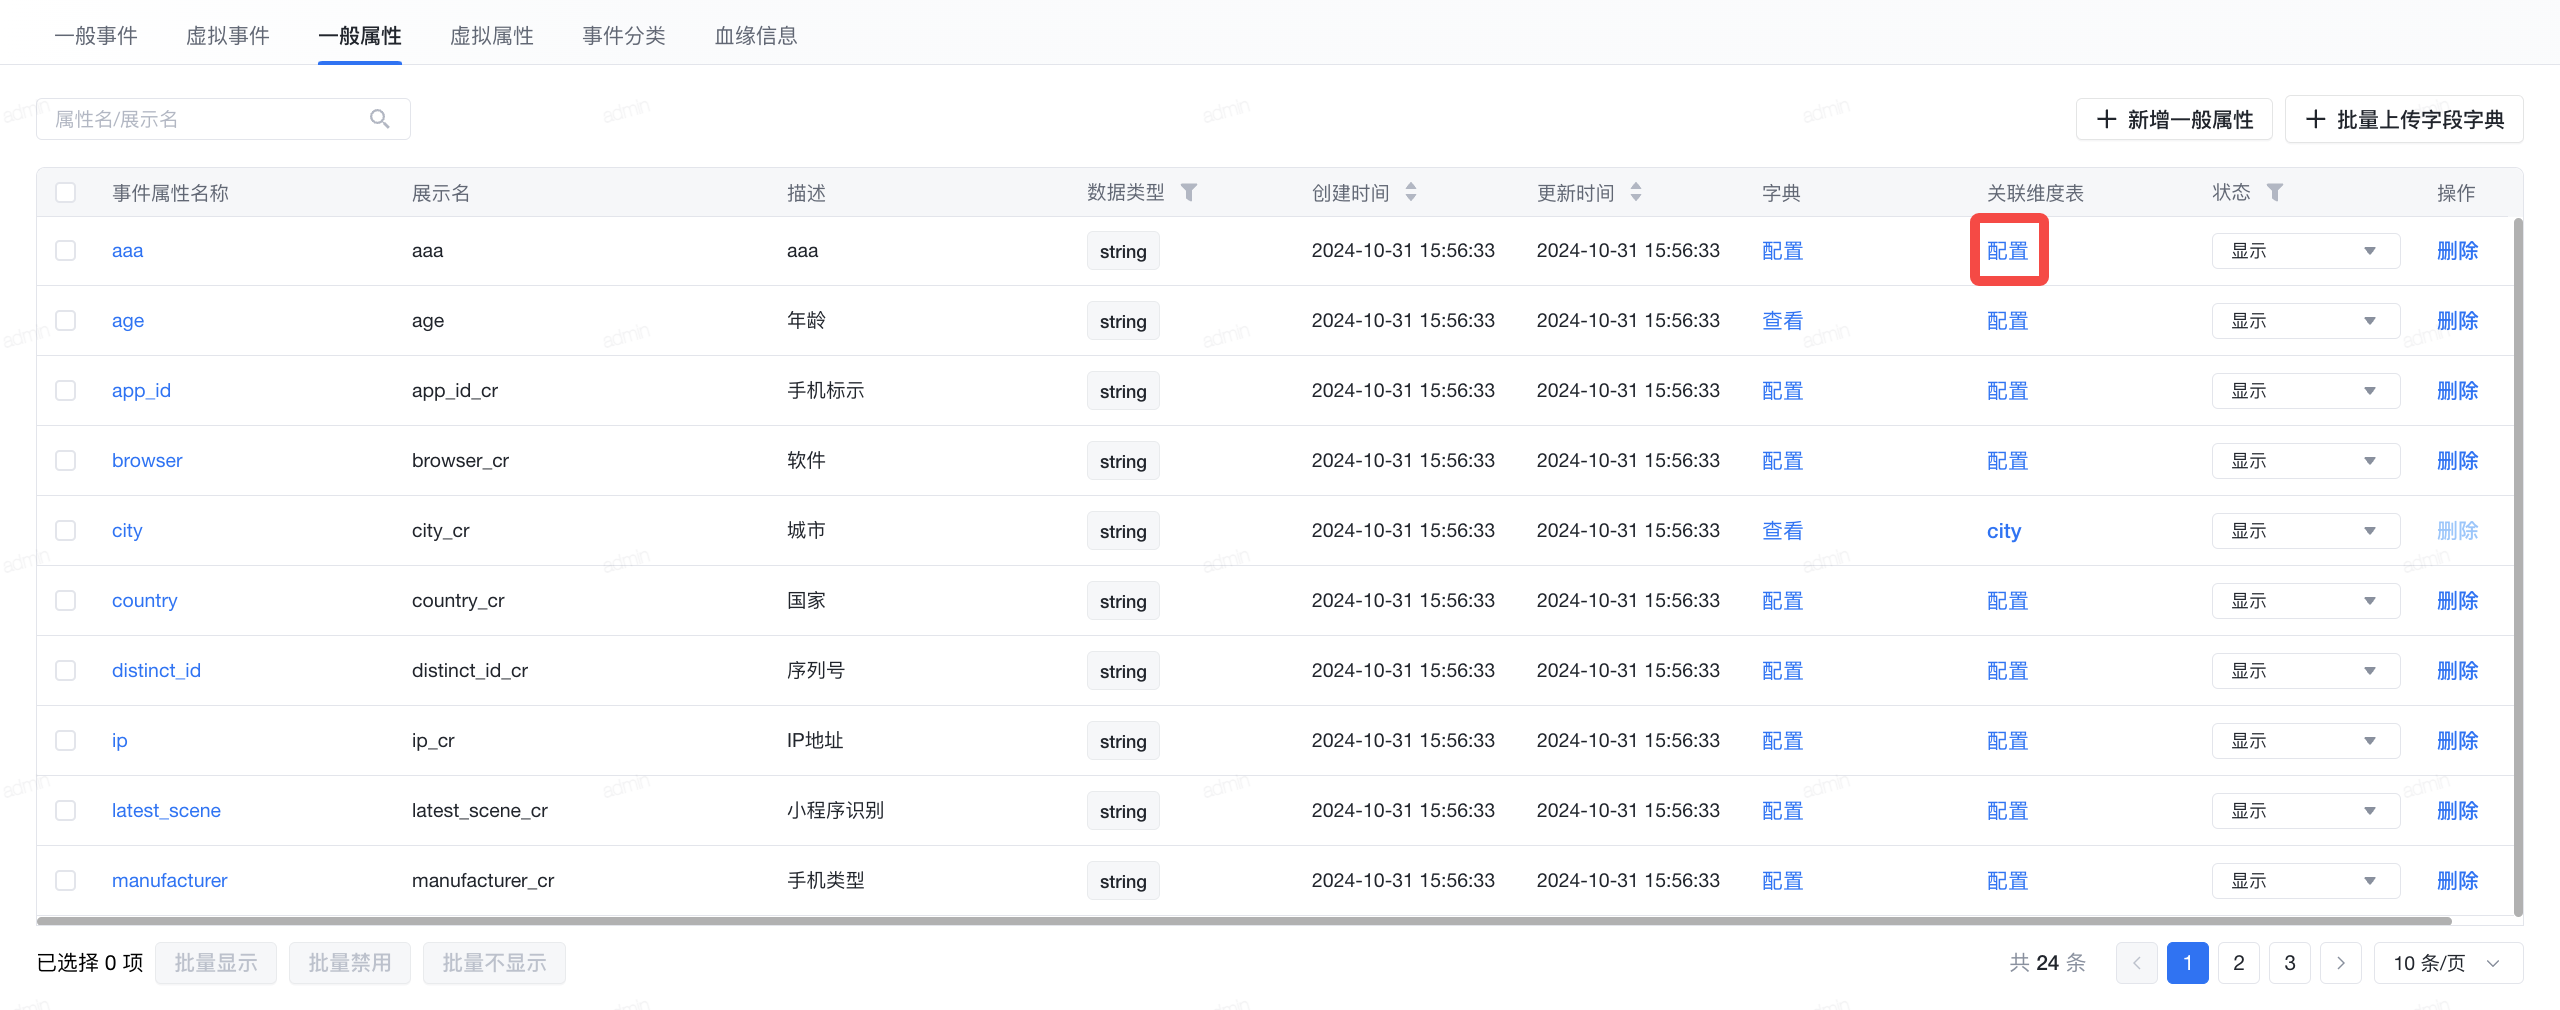Check the app_id row checkbox

(66, 390)
